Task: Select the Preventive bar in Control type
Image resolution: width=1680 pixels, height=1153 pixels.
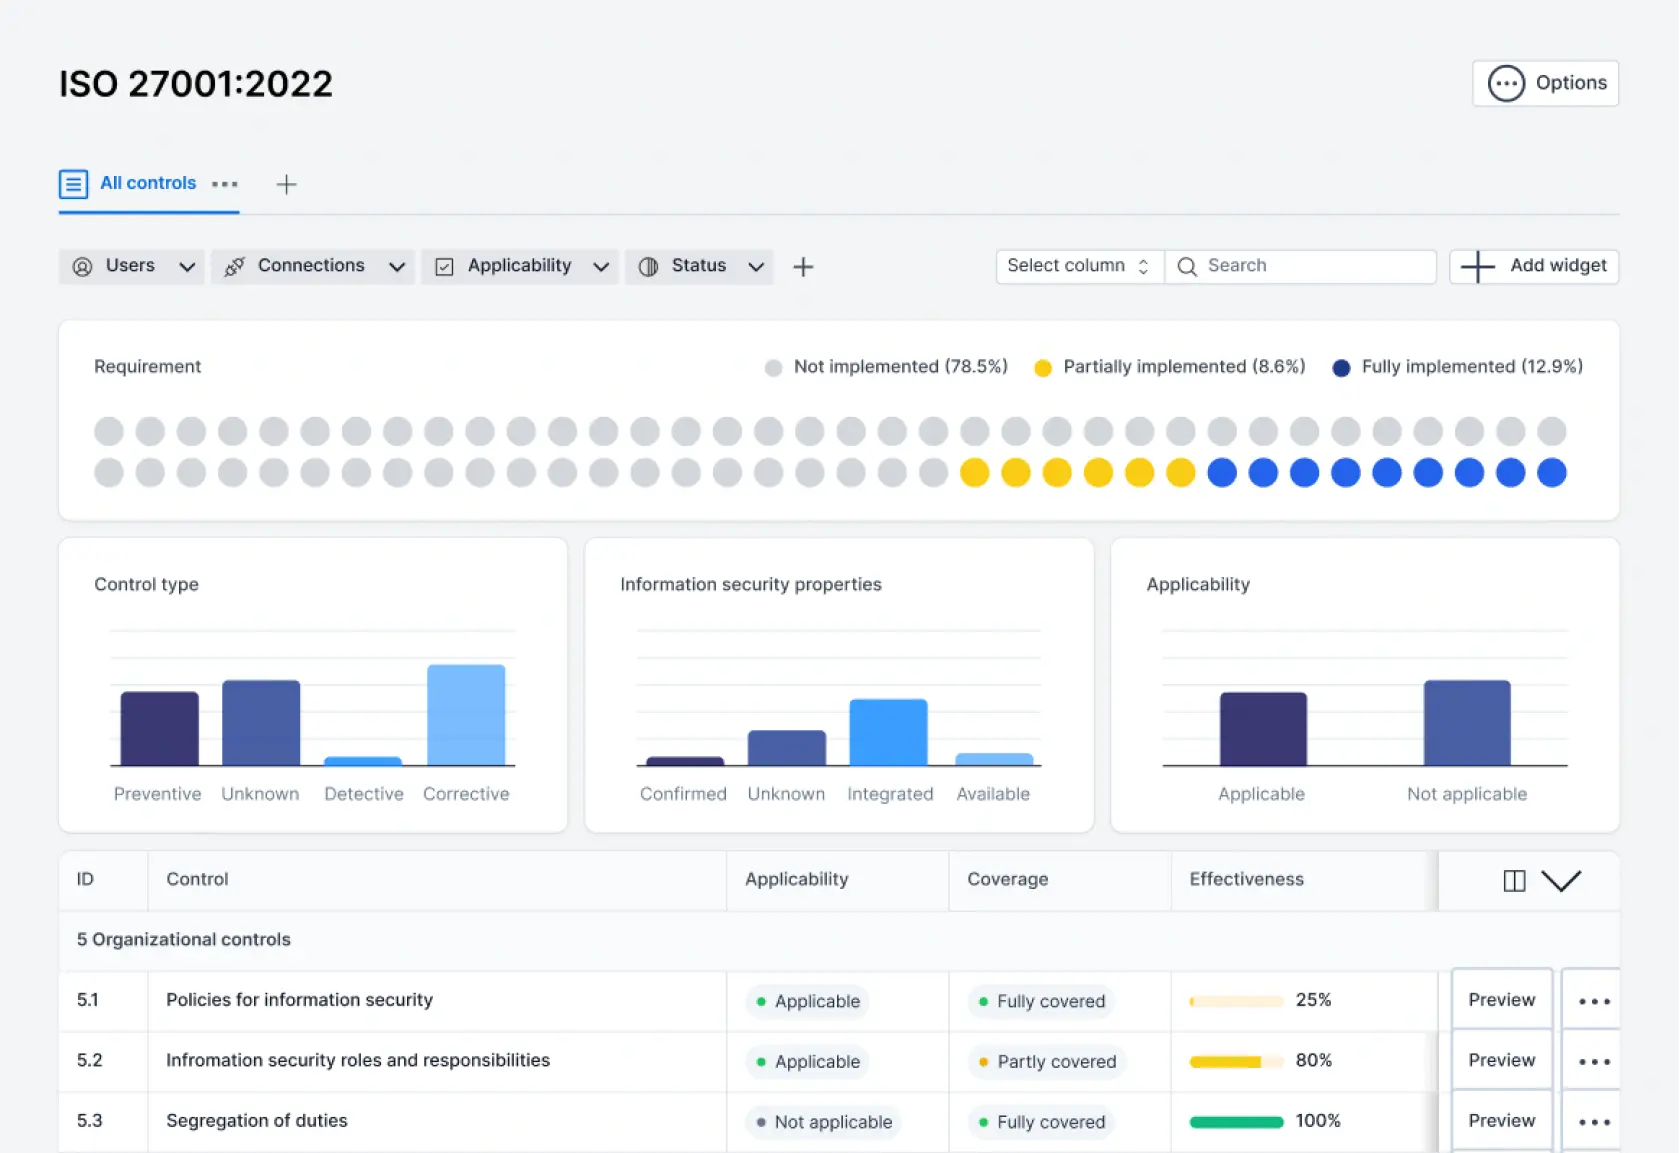Action: 159,728
